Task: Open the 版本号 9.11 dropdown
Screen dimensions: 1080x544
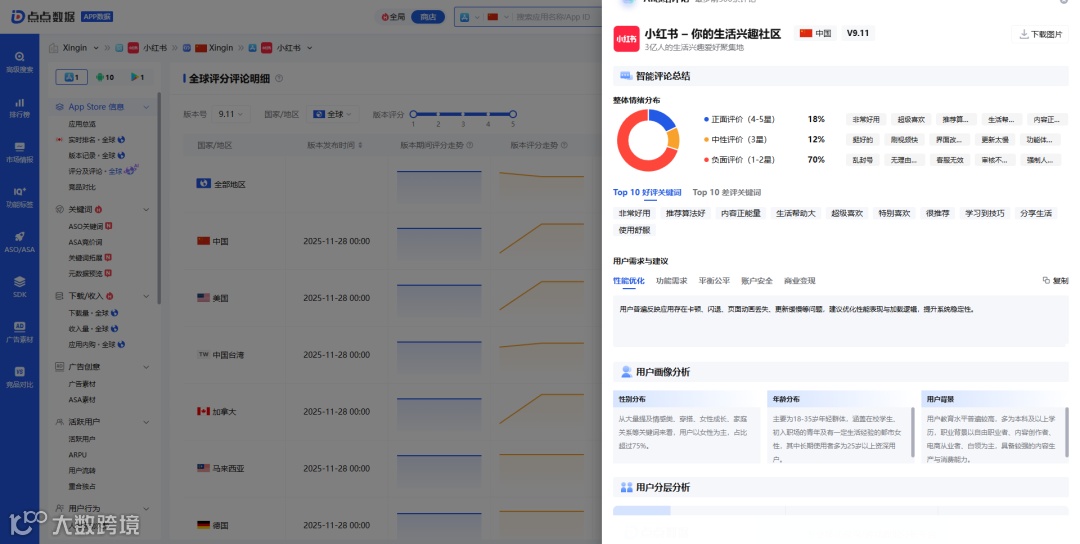Action: (x=231, y=114)
